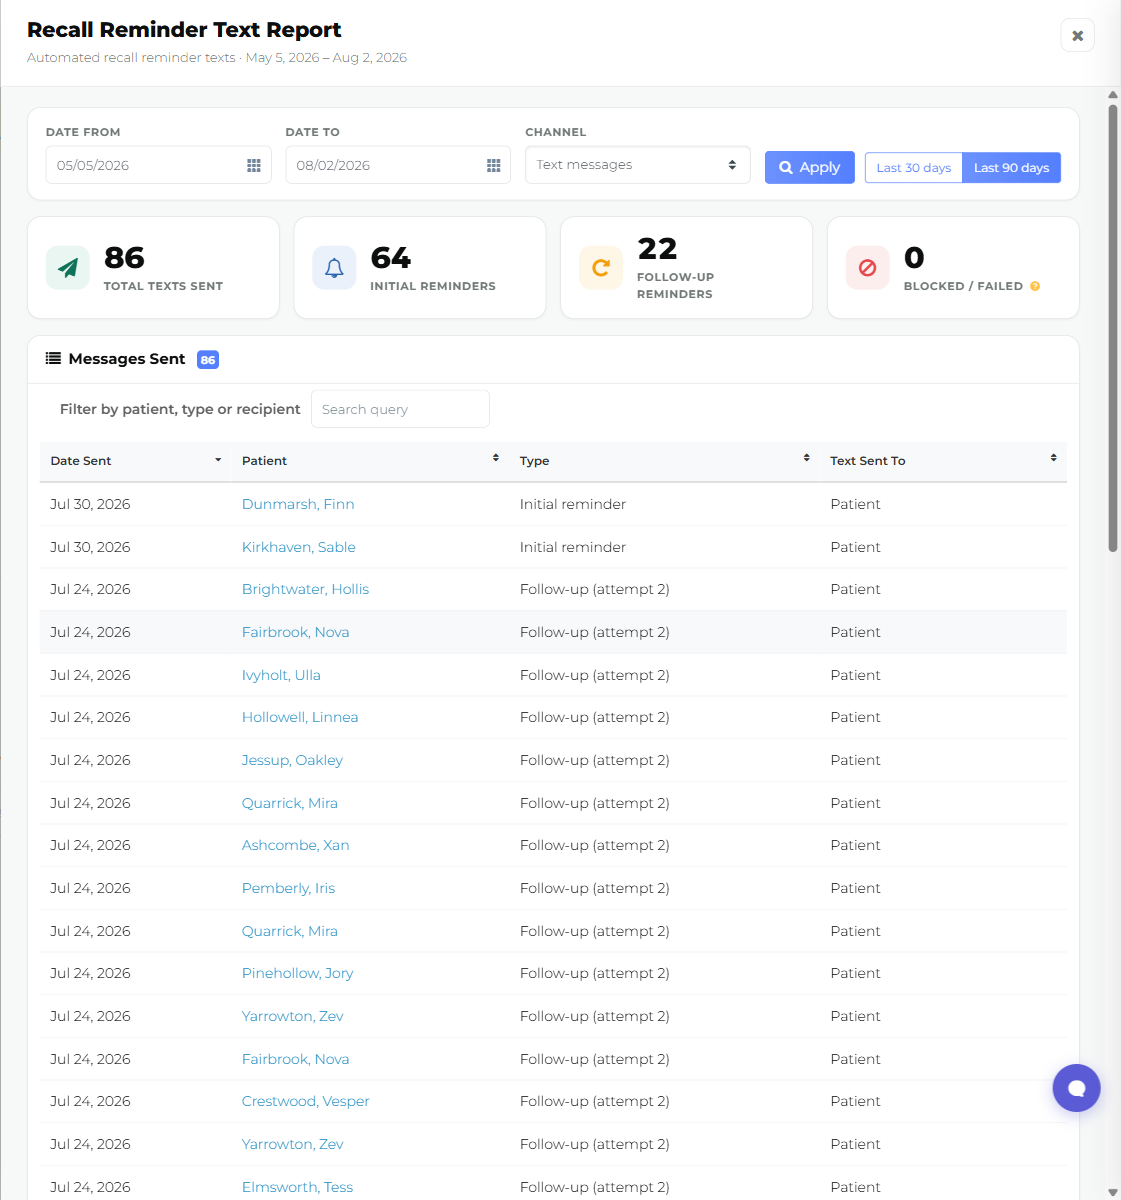Open the Date To calendar picker icon
The image size is (1121, 1200).
pos(494,166)
